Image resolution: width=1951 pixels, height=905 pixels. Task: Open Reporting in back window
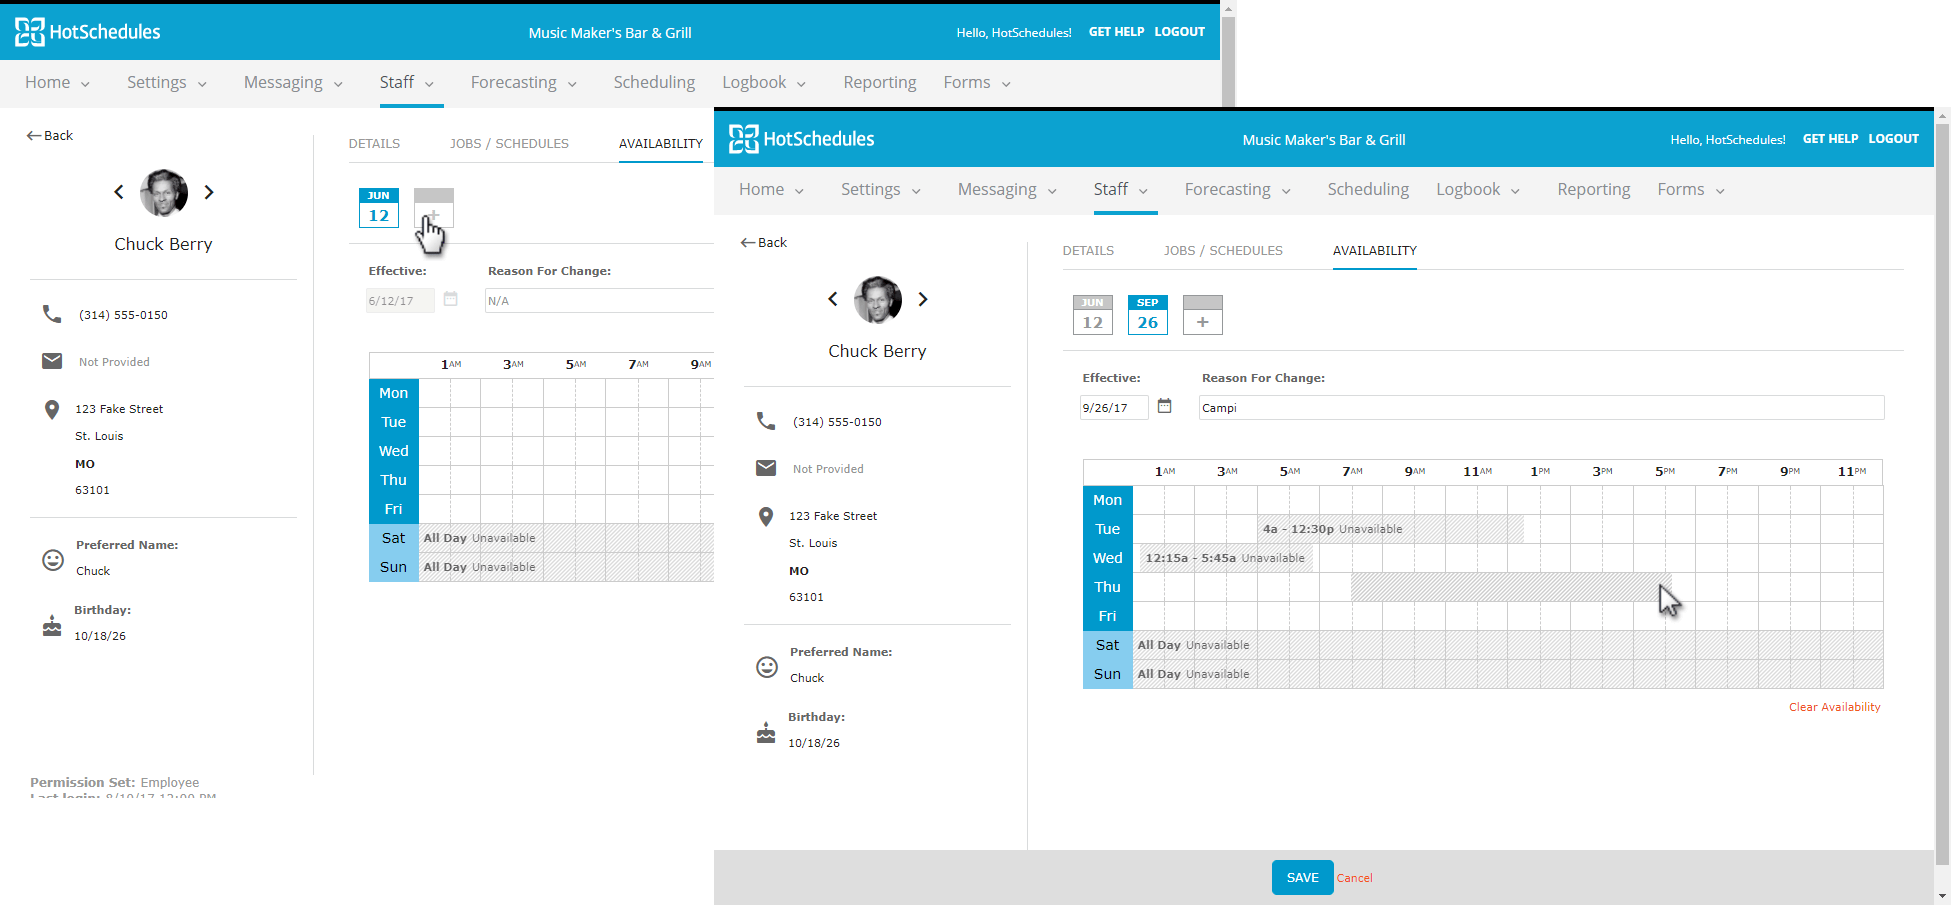(880, 82)
